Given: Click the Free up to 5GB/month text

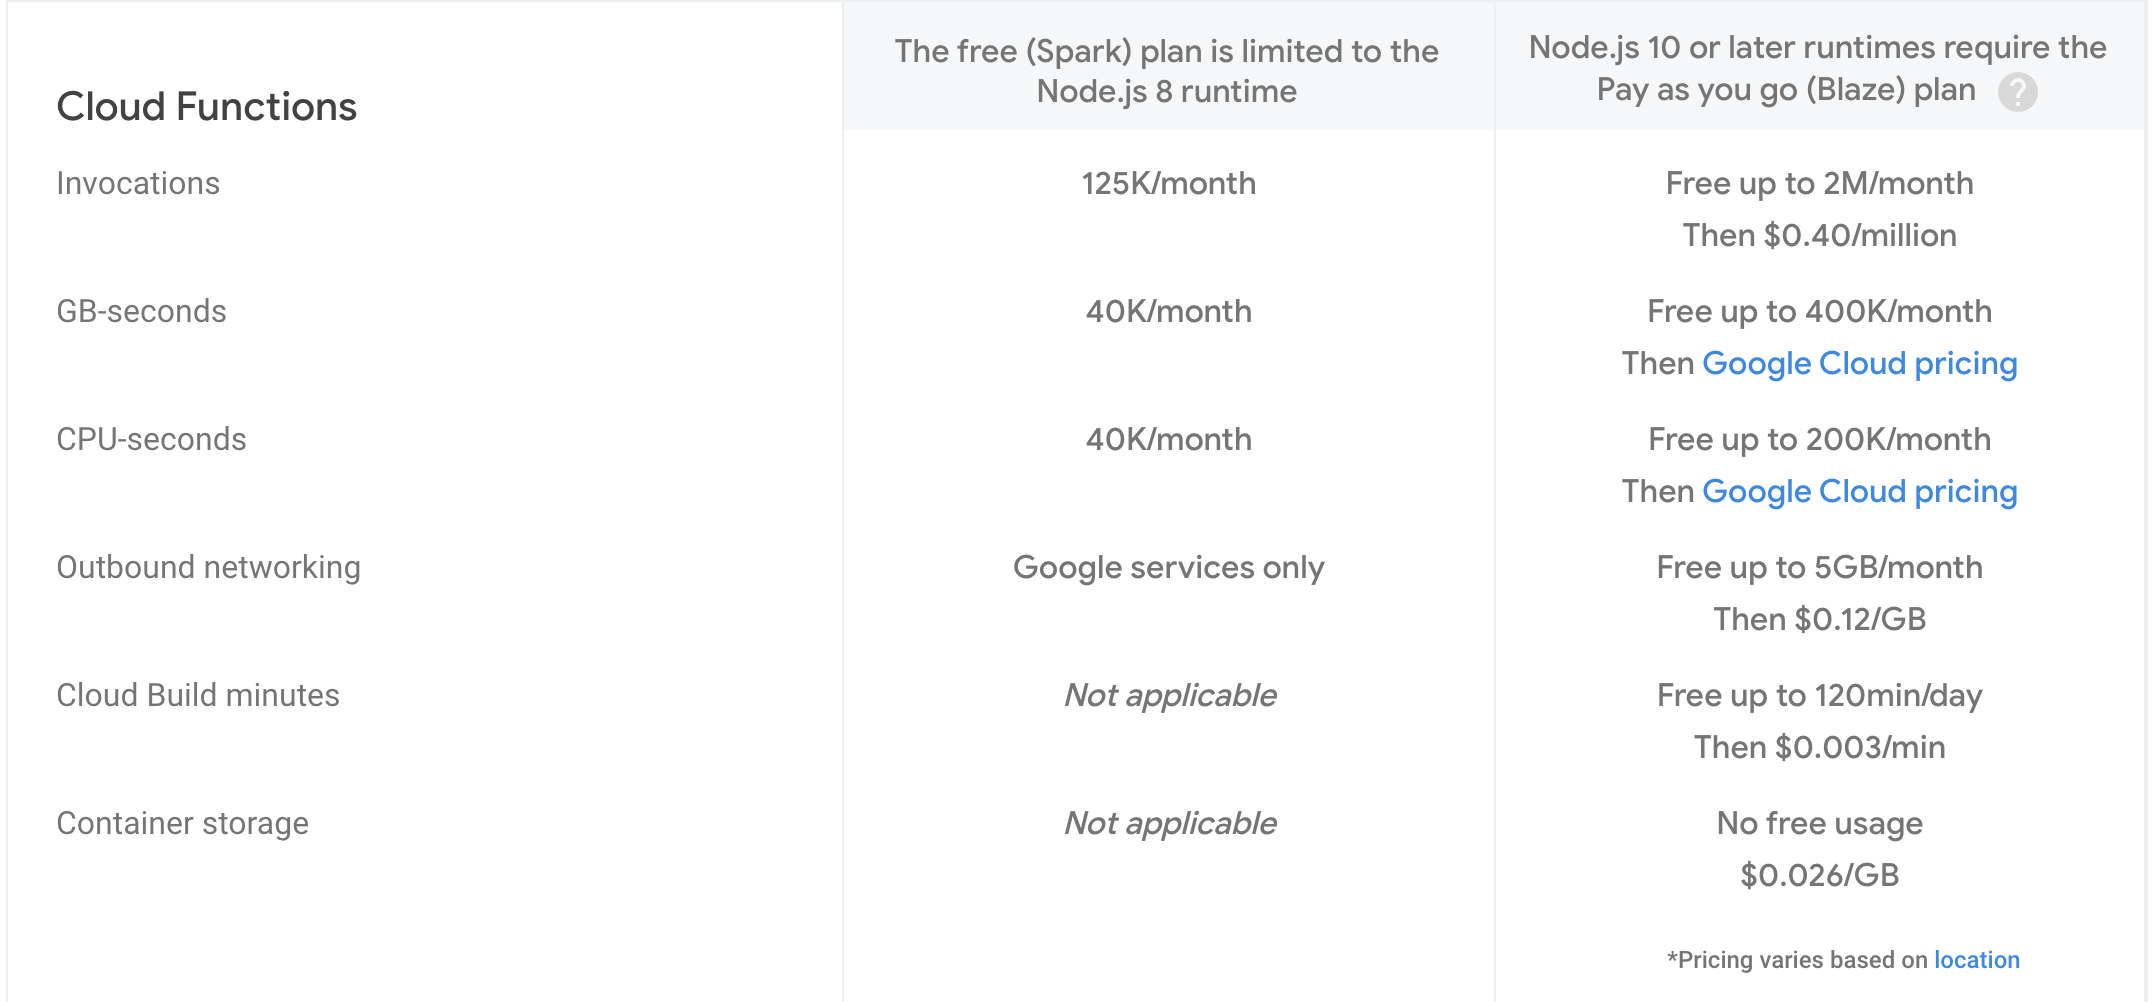Looking at the screenshot, I should tap(1819, 567).
